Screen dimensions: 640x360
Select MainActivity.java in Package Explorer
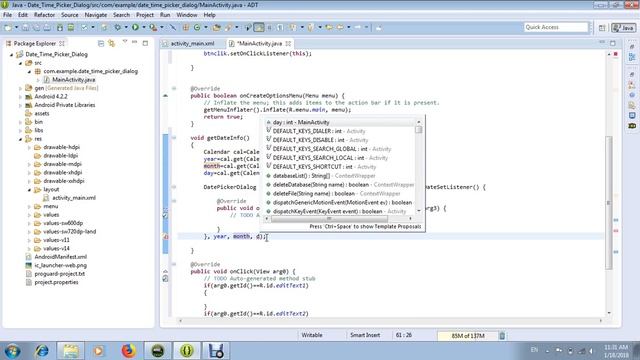pos(73,80)
